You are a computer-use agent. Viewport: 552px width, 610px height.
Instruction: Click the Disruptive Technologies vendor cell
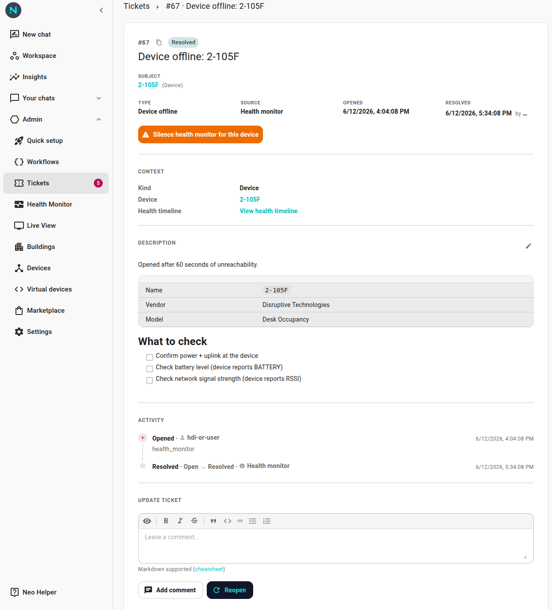pyautogui.click(x=296, y=305)
